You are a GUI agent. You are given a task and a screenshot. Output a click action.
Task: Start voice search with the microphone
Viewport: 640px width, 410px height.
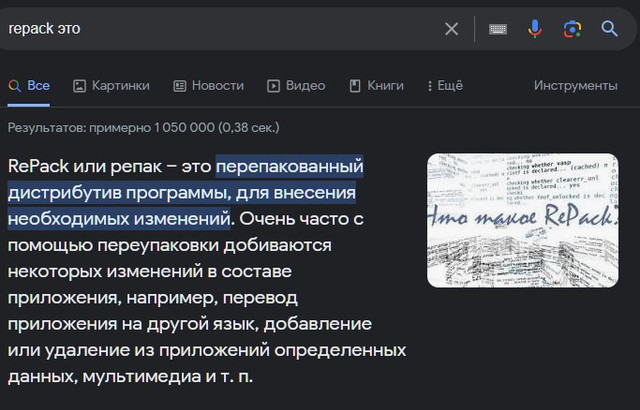point(535,29)
